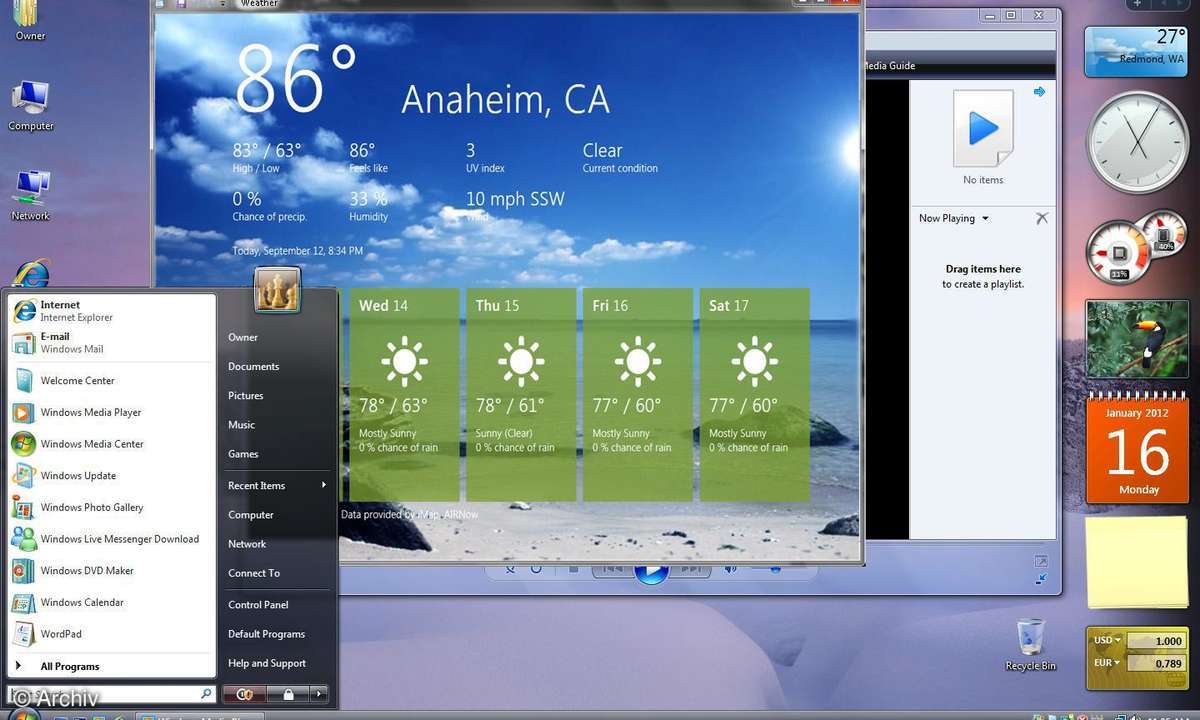Image resolution: width=1200 pixels, height=720 pixels.
Task: Click the chess user picture on Start menu
Action: [277, 290]
